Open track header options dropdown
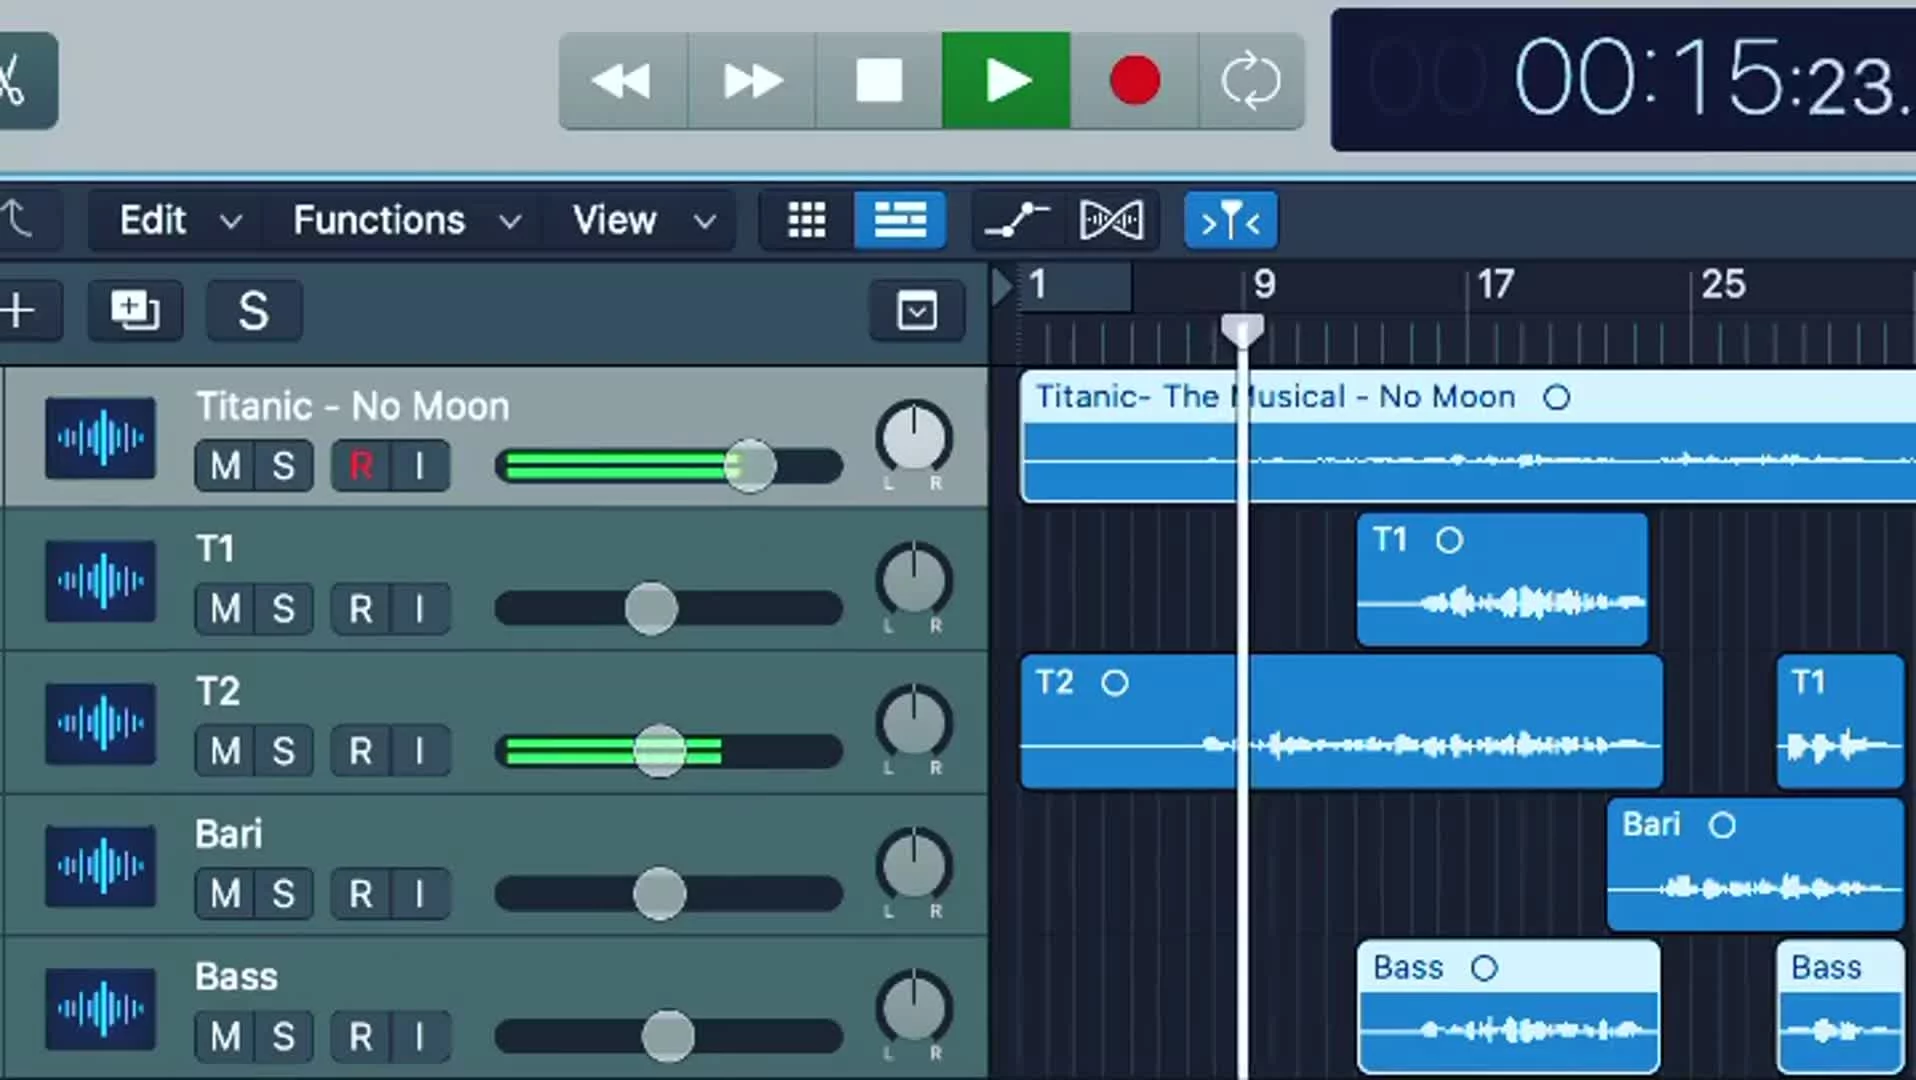Image resolution: width=1916 pixels, height=1080 pixels. [917, 311]
